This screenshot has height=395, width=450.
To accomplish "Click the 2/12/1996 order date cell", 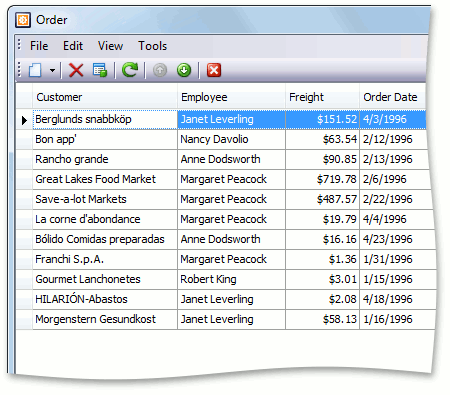I will 393,139.
